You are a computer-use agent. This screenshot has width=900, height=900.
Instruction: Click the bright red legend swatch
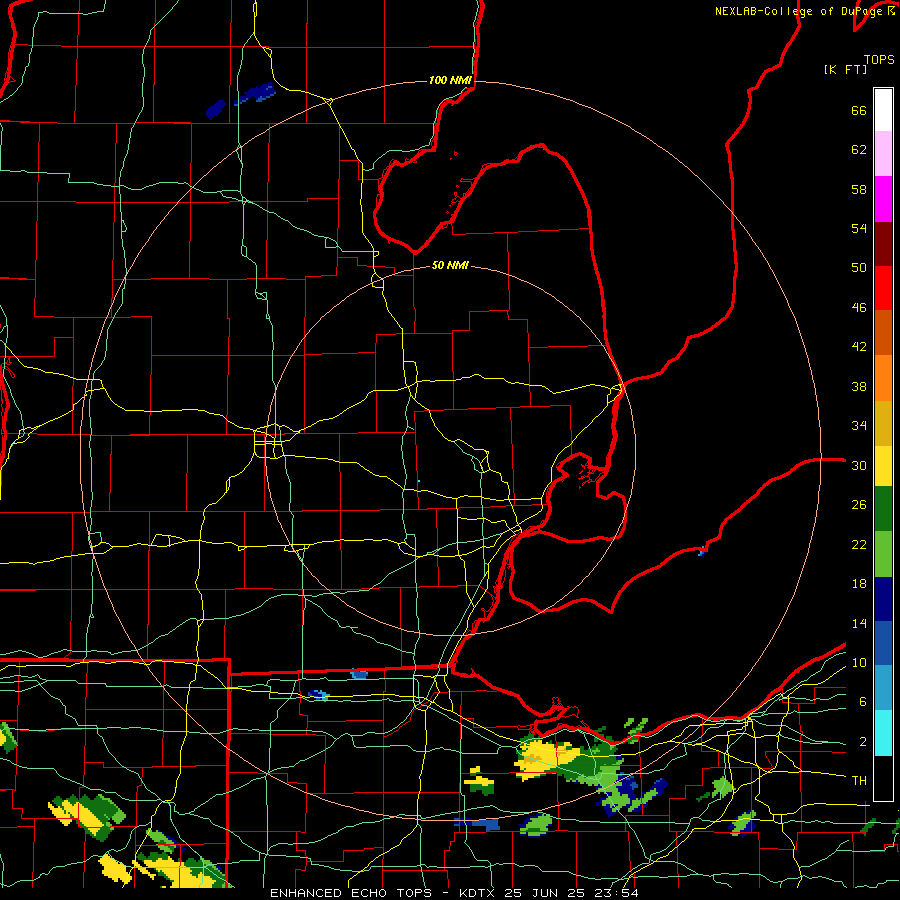(x=883, y=288)
